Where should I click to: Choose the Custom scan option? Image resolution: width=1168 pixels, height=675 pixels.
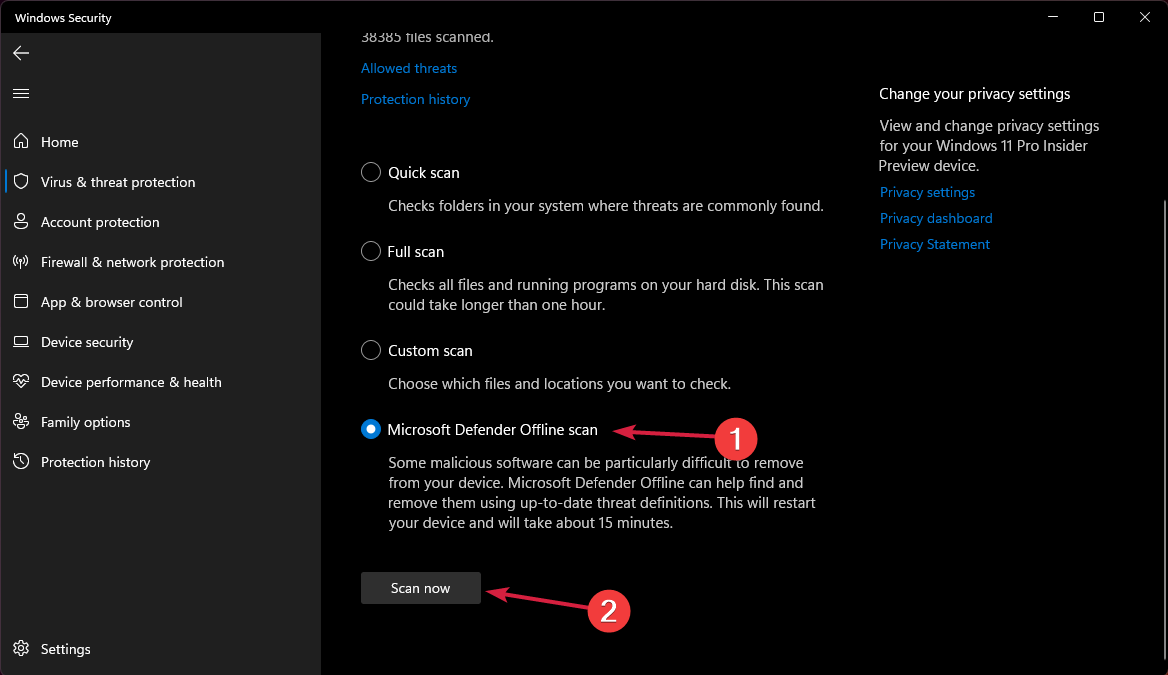tap(370, 350)
